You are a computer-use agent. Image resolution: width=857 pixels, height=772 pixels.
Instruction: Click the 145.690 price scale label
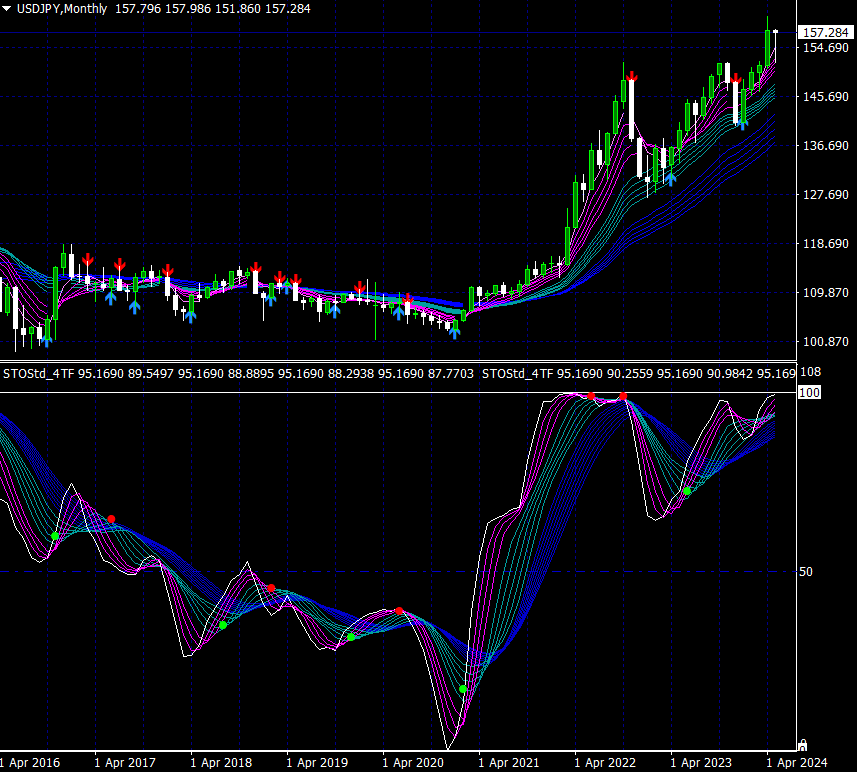pos(825,97)
